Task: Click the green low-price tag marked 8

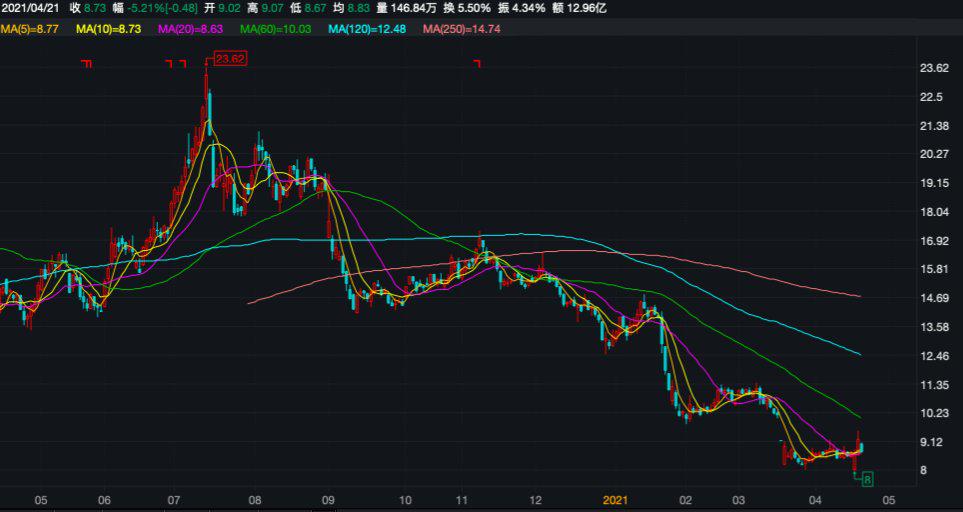Action: 867,479
